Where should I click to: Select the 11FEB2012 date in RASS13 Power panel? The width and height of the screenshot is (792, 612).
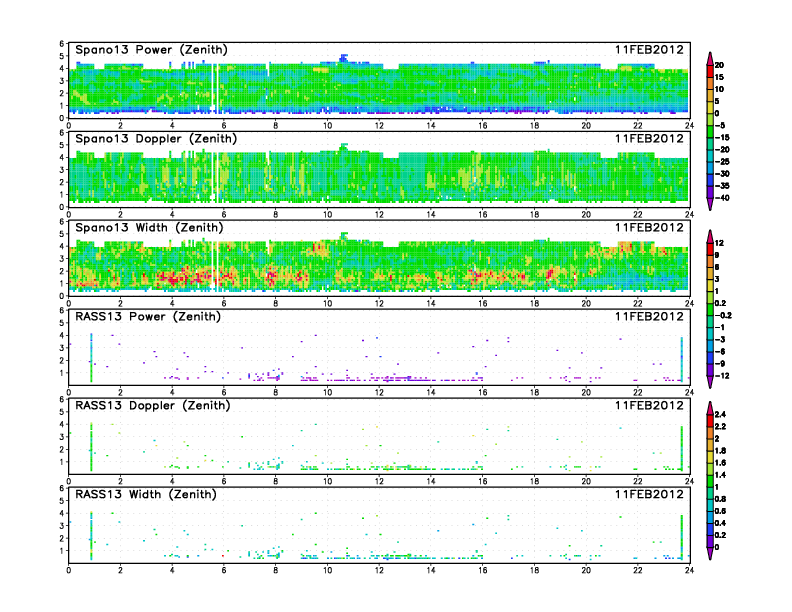(649, 316)
